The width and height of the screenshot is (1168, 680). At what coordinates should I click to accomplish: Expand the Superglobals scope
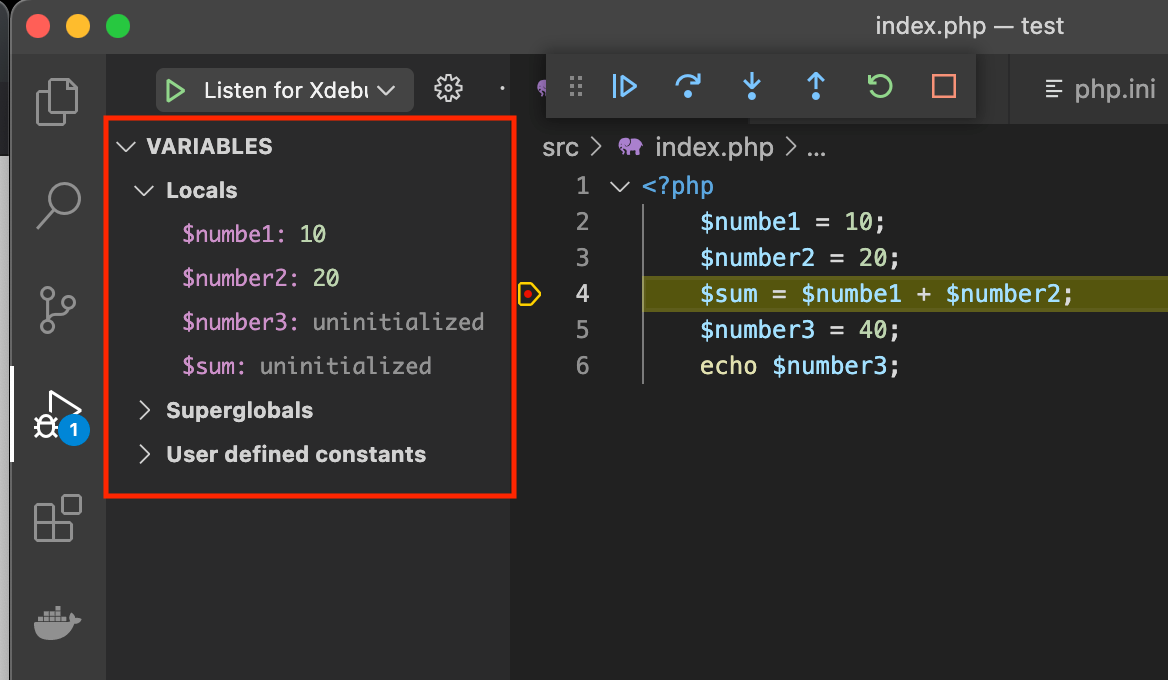coord(144,410)
